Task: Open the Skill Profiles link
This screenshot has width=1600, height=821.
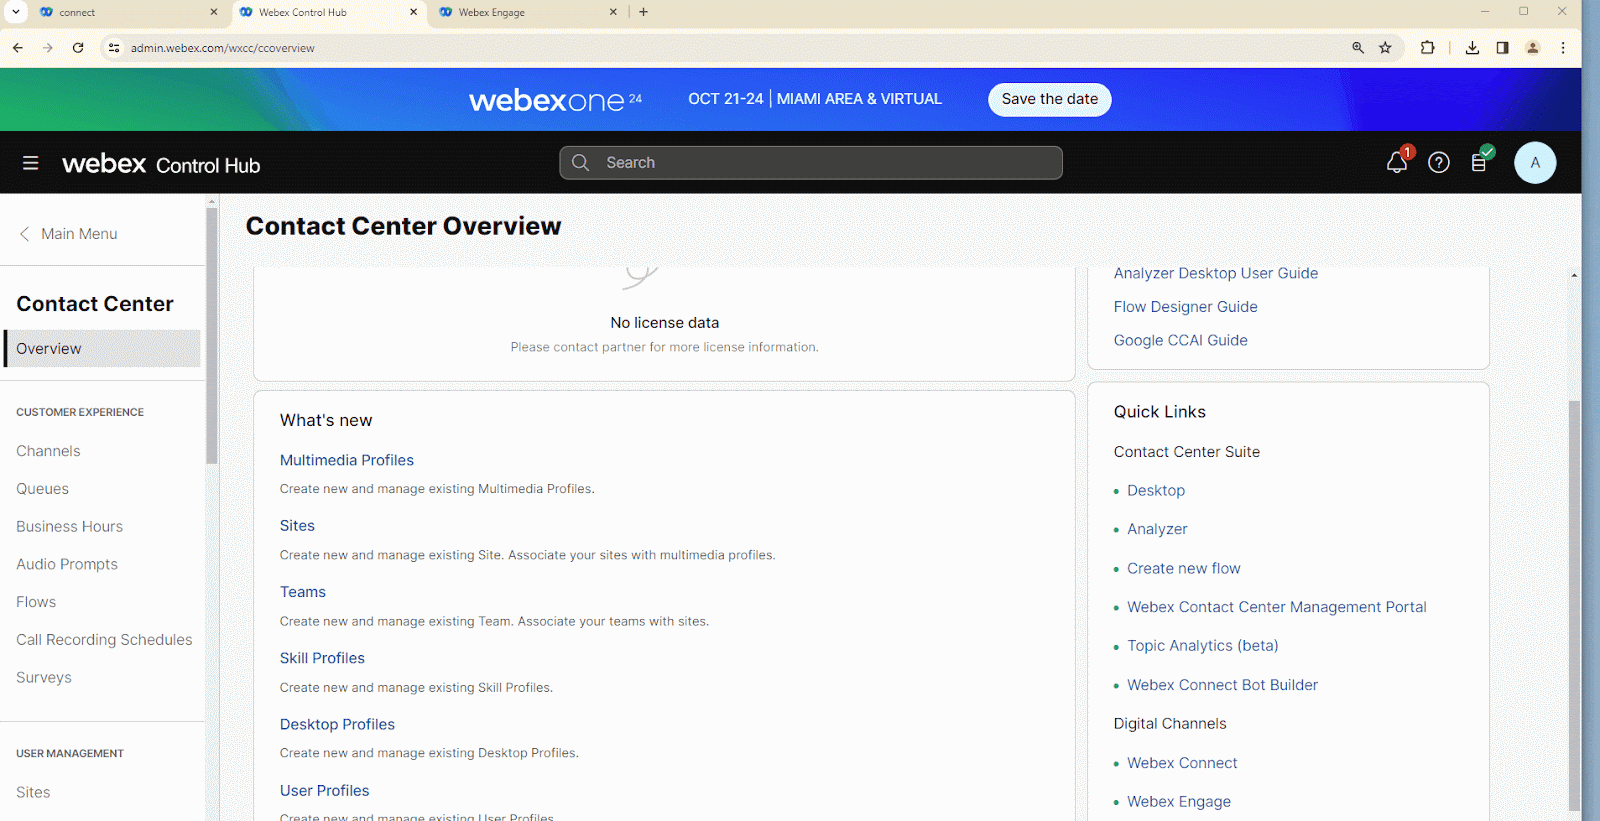Action: tap(322, 658)
